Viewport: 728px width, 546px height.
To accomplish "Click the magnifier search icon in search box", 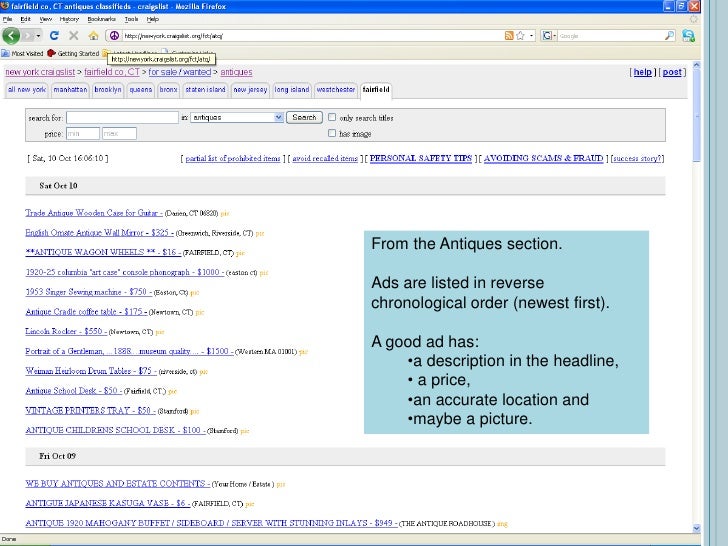I will (x=669, y=36).
